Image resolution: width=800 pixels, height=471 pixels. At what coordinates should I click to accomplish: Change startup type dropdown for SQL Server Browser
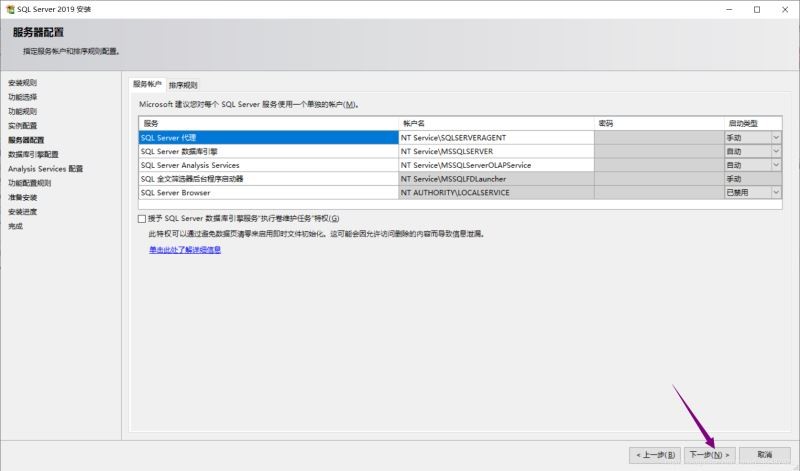pos(775,192)
